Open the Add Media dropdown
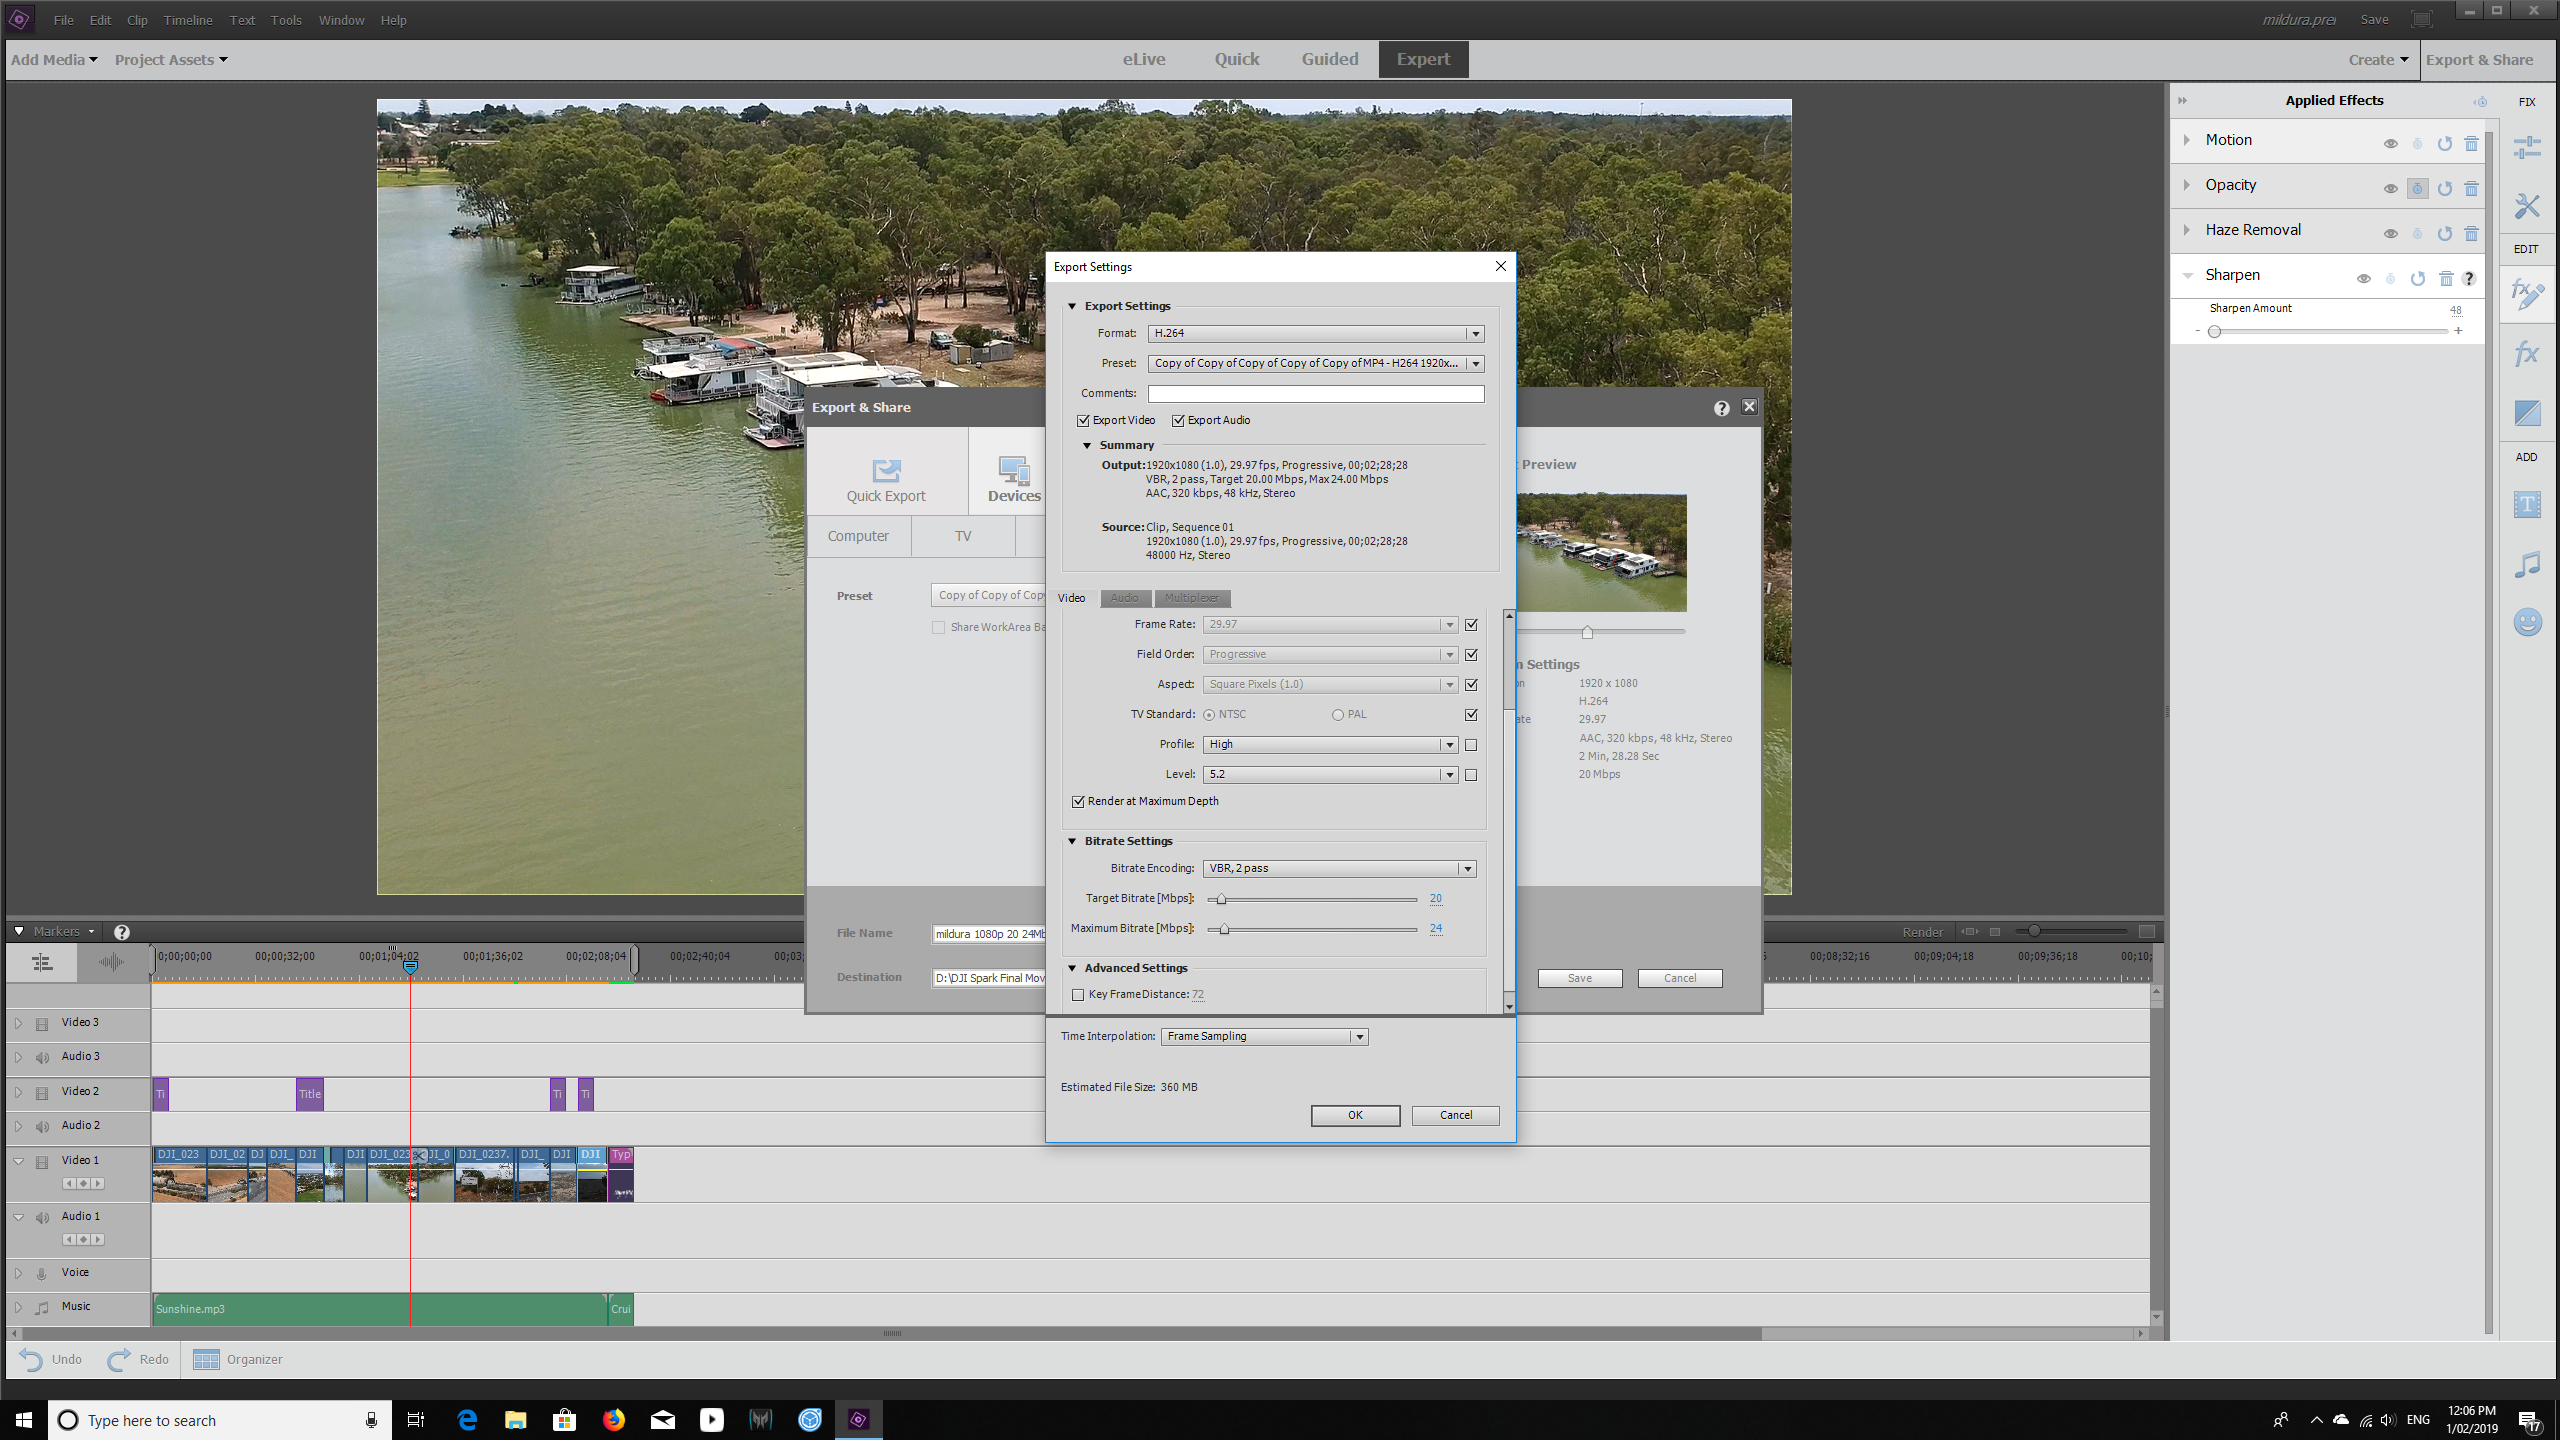The width and height of the screenshot is (2560, 1440). point(54,60)
